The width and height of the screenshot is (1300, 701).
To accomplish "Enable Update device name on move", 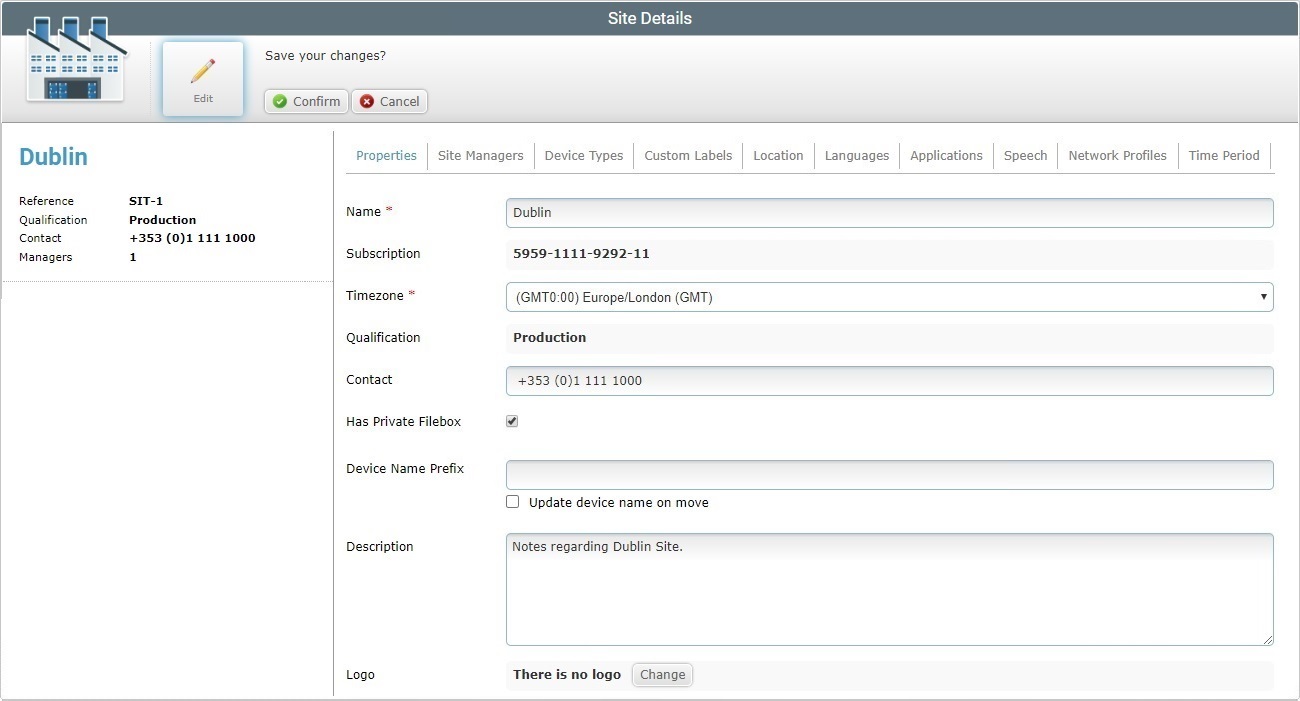I will point(512,501).
